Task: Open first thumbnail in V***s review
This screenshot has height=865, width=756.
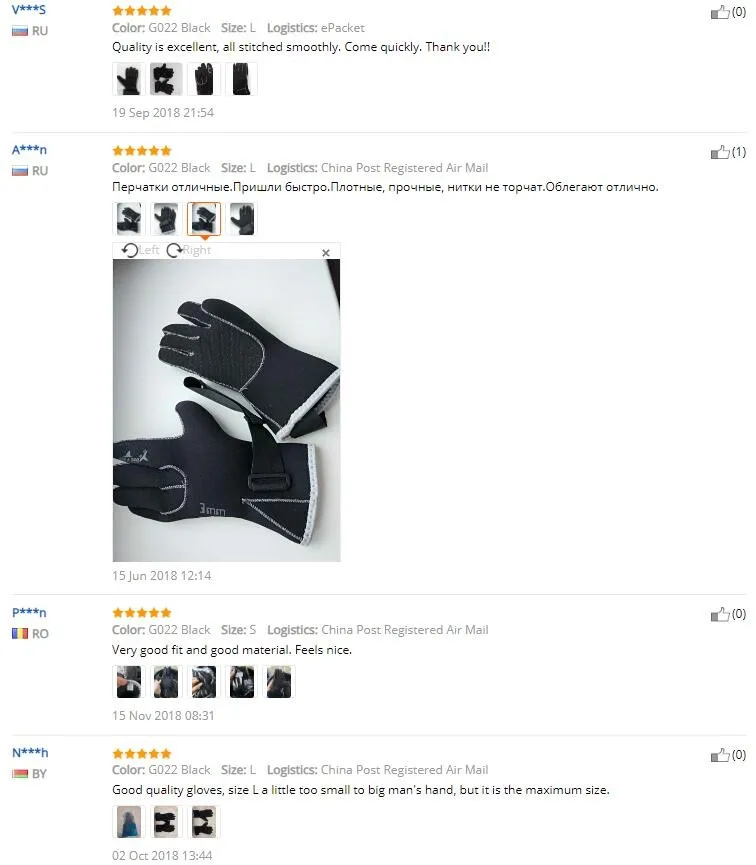Action: (129, 79)
